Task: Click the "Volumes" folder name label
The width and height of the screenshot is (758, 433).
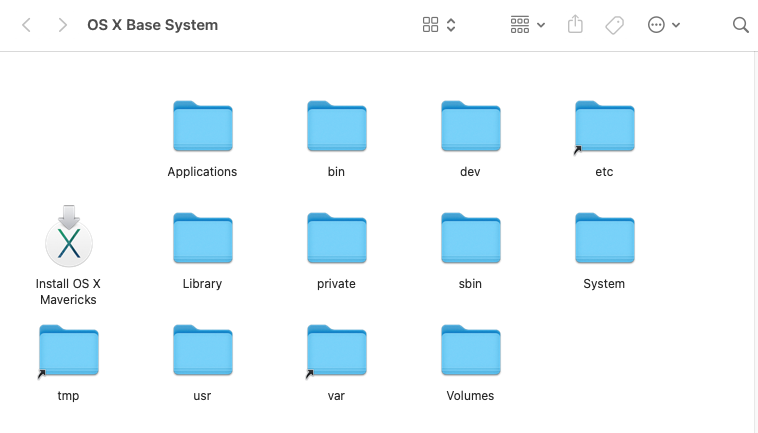Action: click(470, 396)
